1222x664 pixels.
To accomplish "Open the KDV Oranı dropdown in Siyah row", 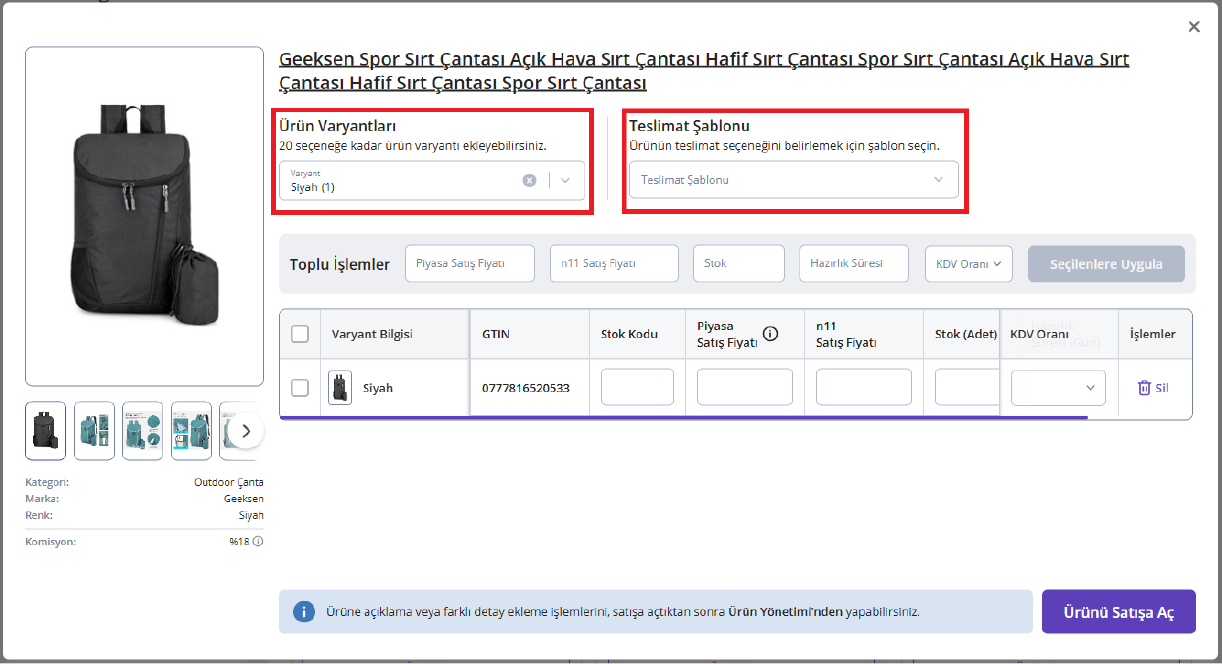I will point(1058,388).
